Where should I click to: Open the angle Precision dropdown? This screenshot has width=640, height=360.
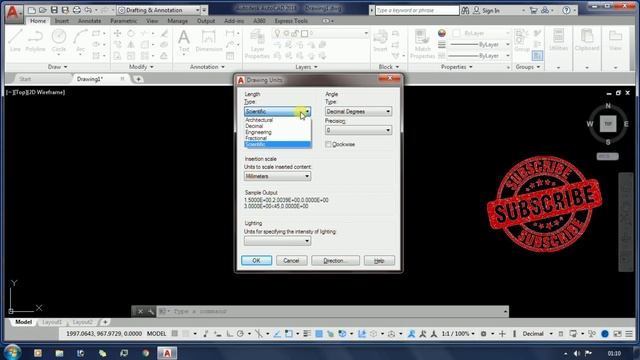(358, 130)
